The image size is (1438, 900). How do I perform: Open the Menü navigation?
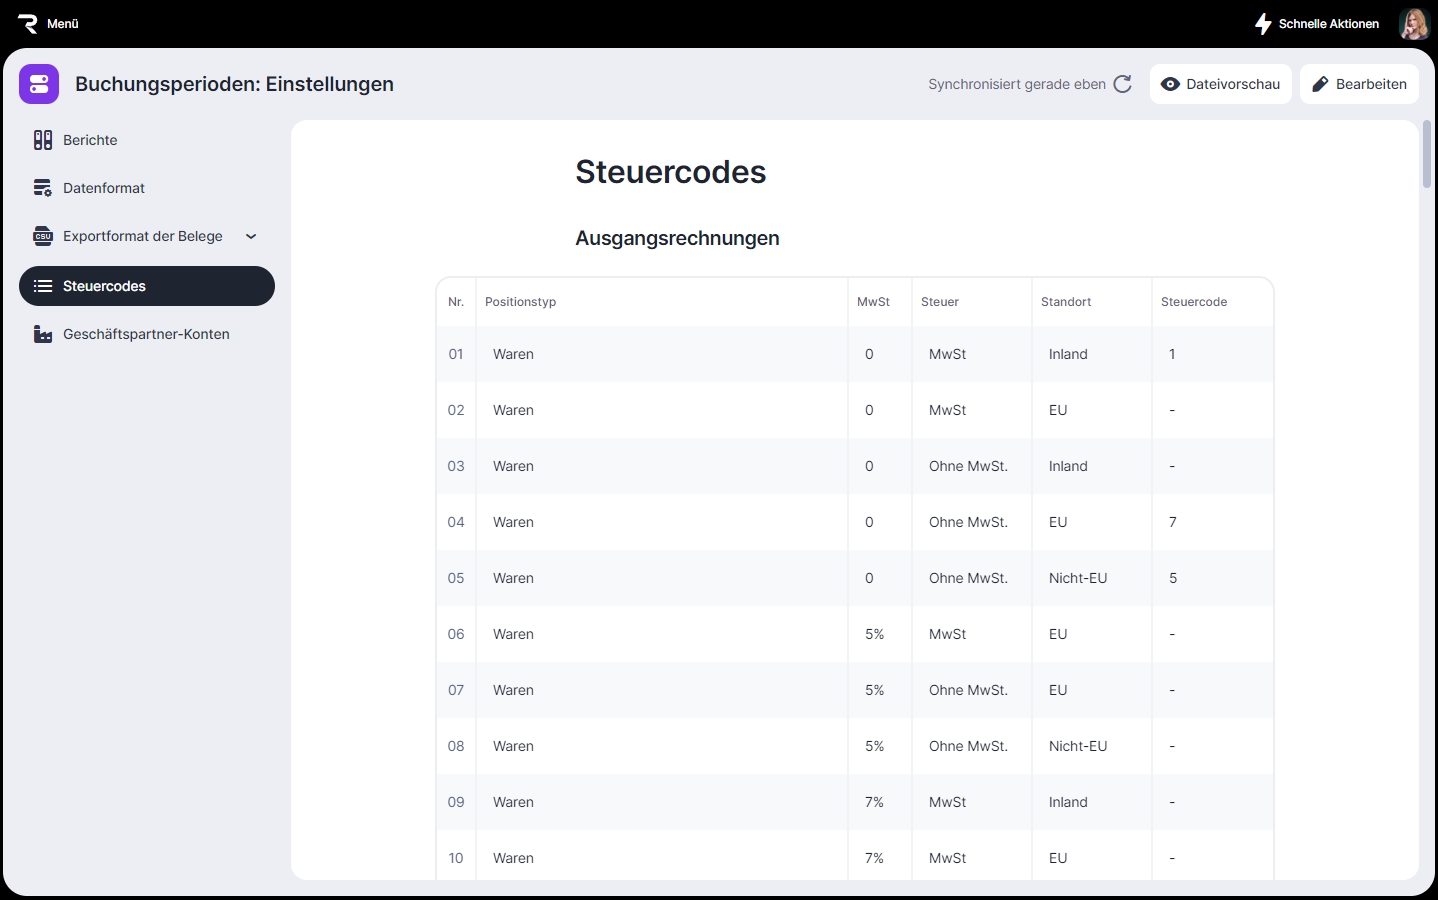[62, 24]
